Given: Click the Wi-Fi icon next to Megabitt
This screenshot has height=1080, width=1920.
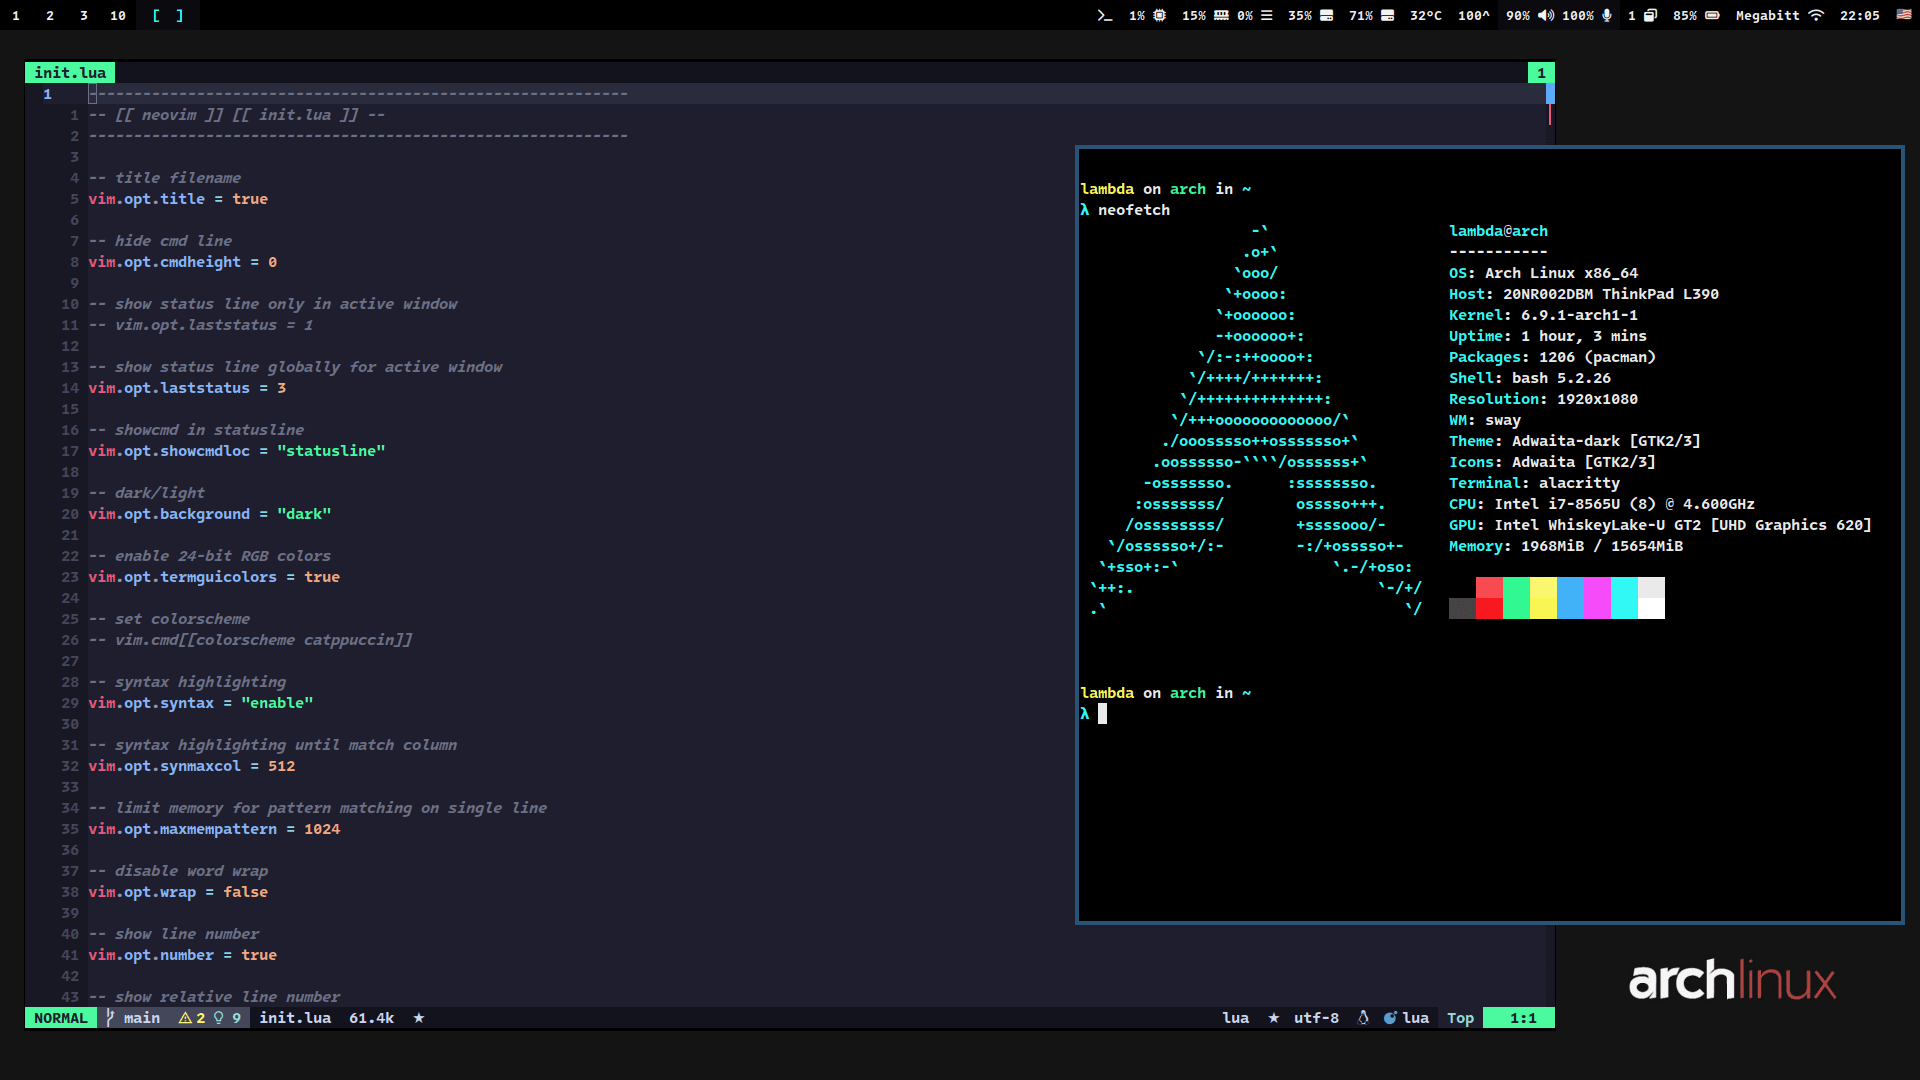Looking at the screenshot, I should [x=1817, y=15].
